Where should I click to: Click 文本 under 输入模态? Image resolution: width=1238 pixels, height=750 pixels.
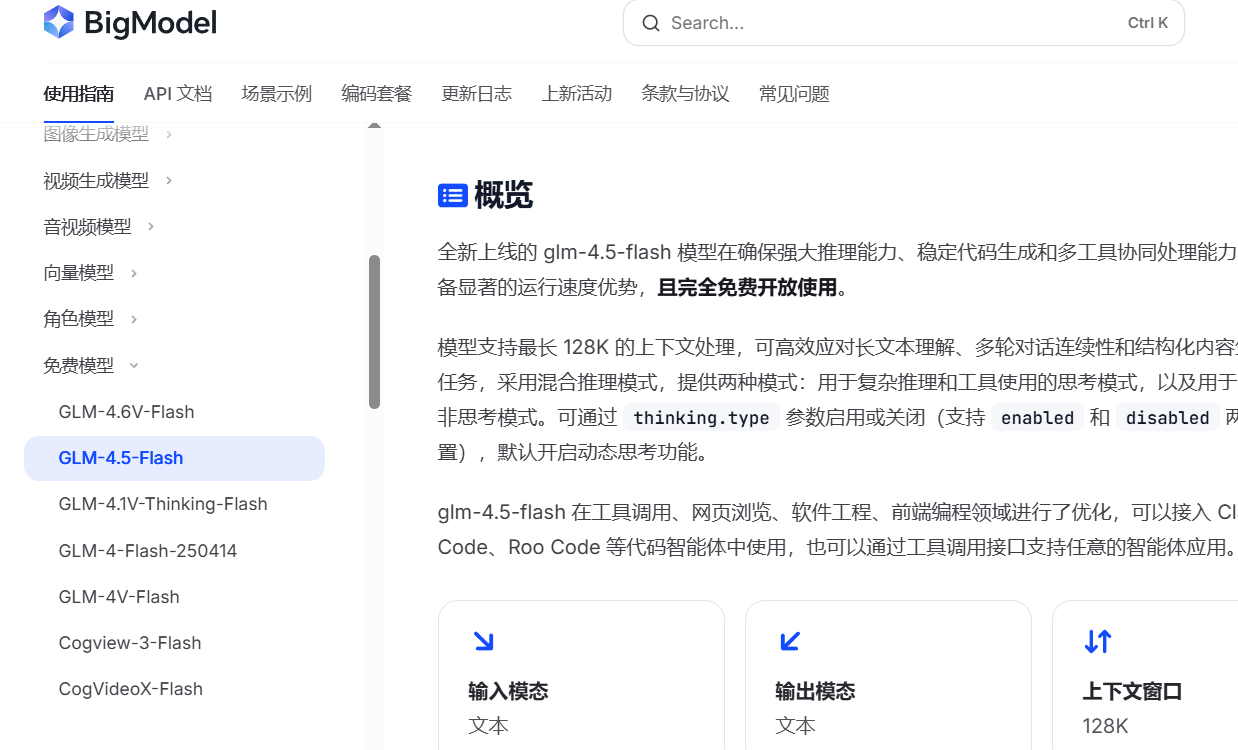(x=488, y=726)
